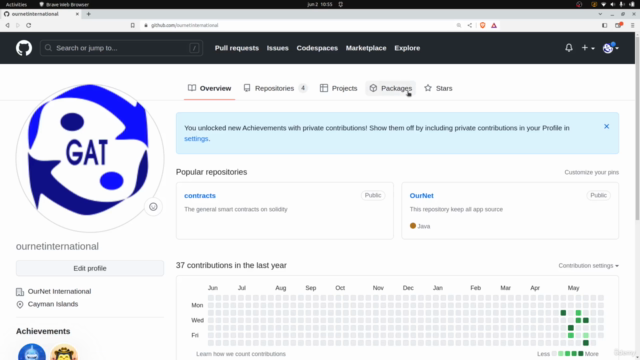Image resolution: width=640 pixels, height=360 pixels.
Task: Click the zoom magnifier in the address bar
Action: pos(459,25)
